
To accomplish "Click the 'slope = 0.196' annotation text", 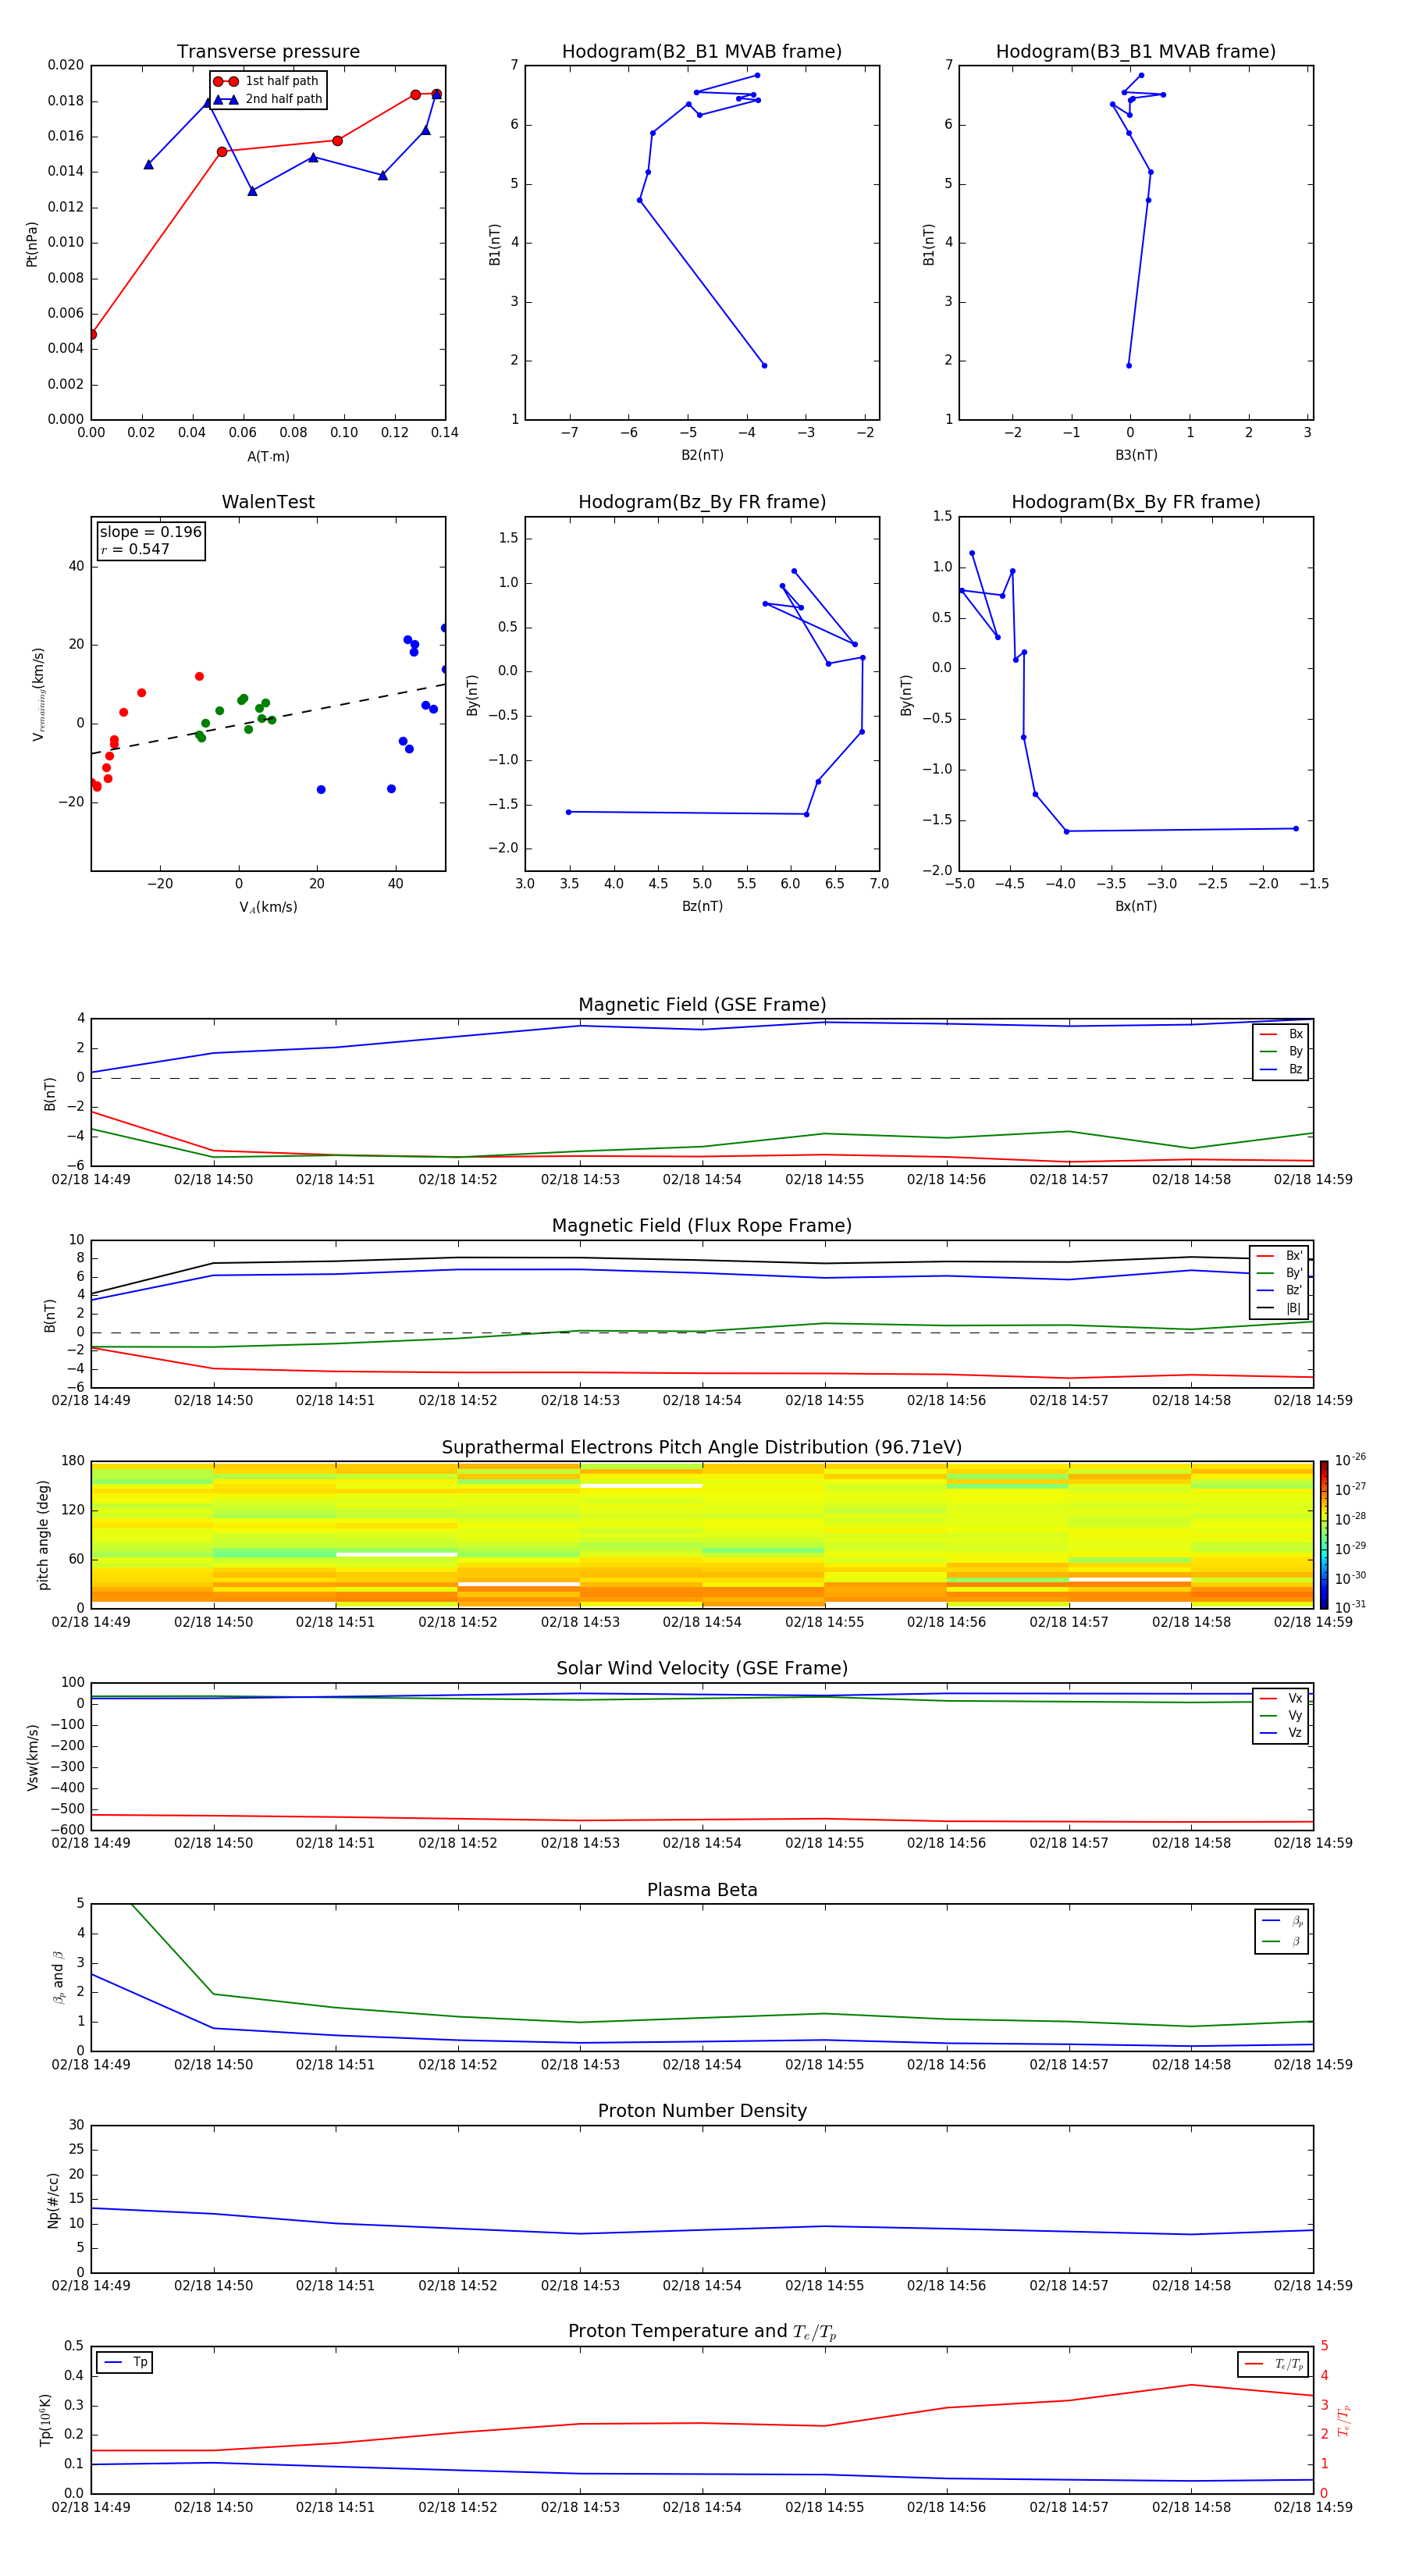I will (x=151, y=532).
